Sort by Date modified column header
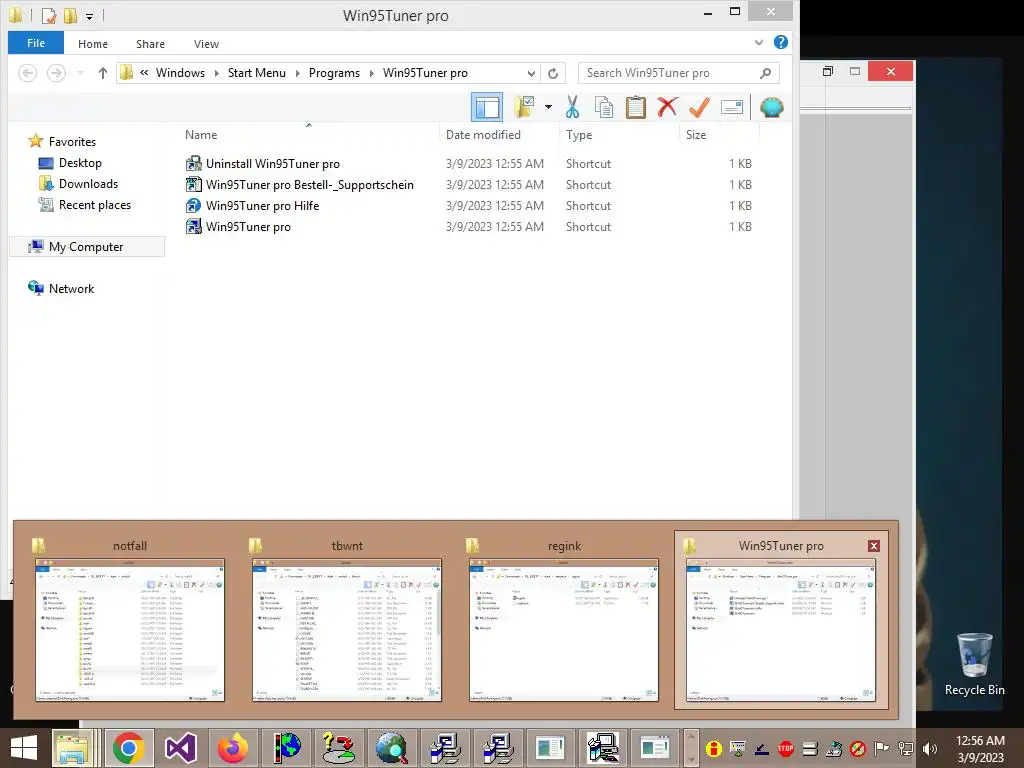Image resolution: width=1024 pixels, height=768 pixels. tap(483, 135)
